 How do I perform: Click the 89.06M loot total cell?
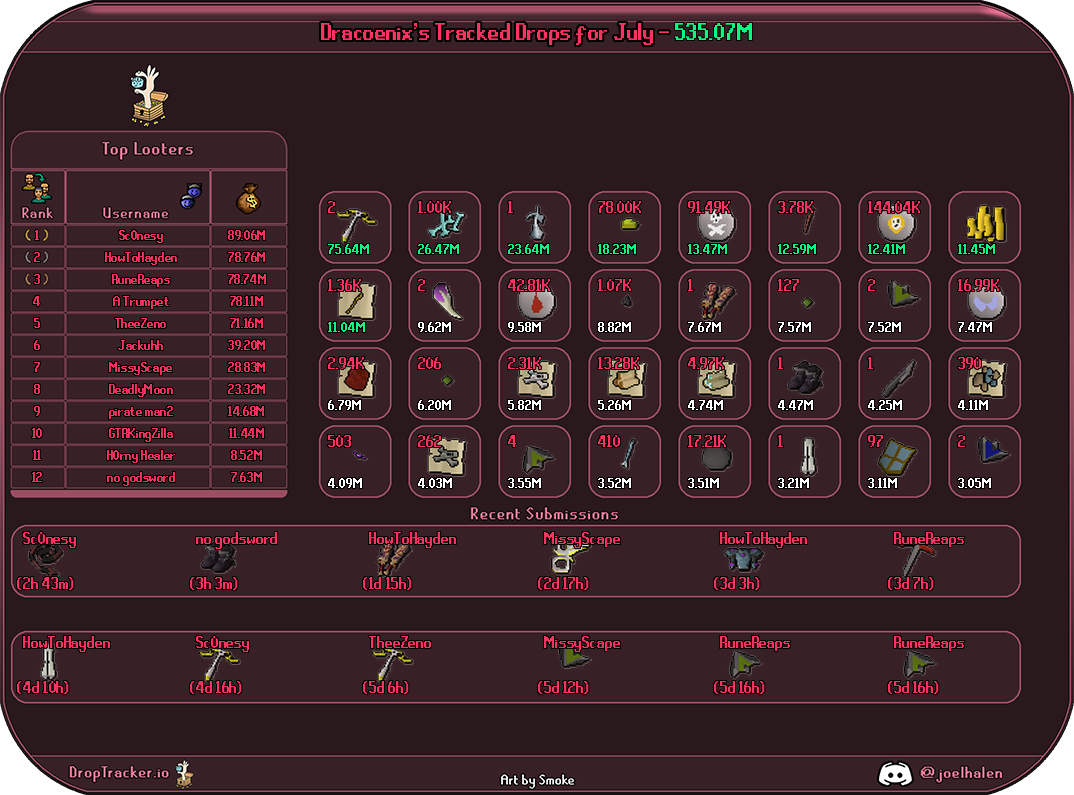(247, 236)
